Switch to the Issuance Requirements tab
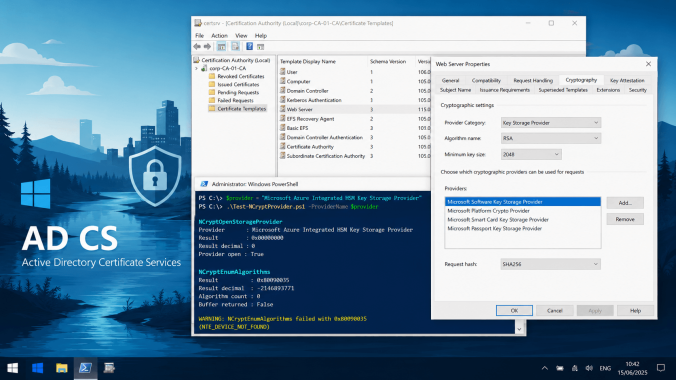The height and width of the screenshot is (380, 676). 504,90
